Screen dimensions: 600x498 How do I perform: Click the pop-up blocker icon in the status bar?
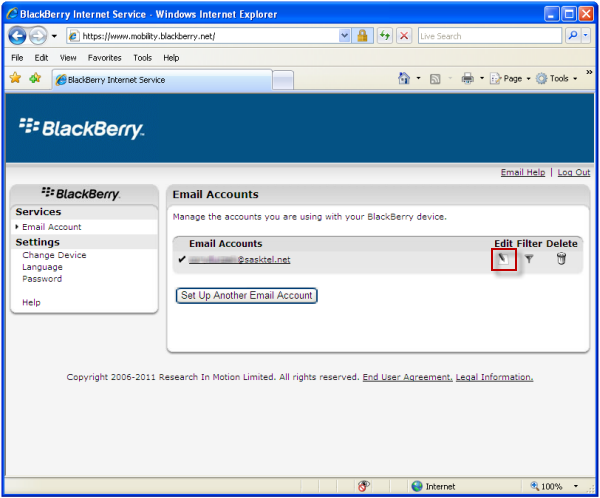pos(363,486)
